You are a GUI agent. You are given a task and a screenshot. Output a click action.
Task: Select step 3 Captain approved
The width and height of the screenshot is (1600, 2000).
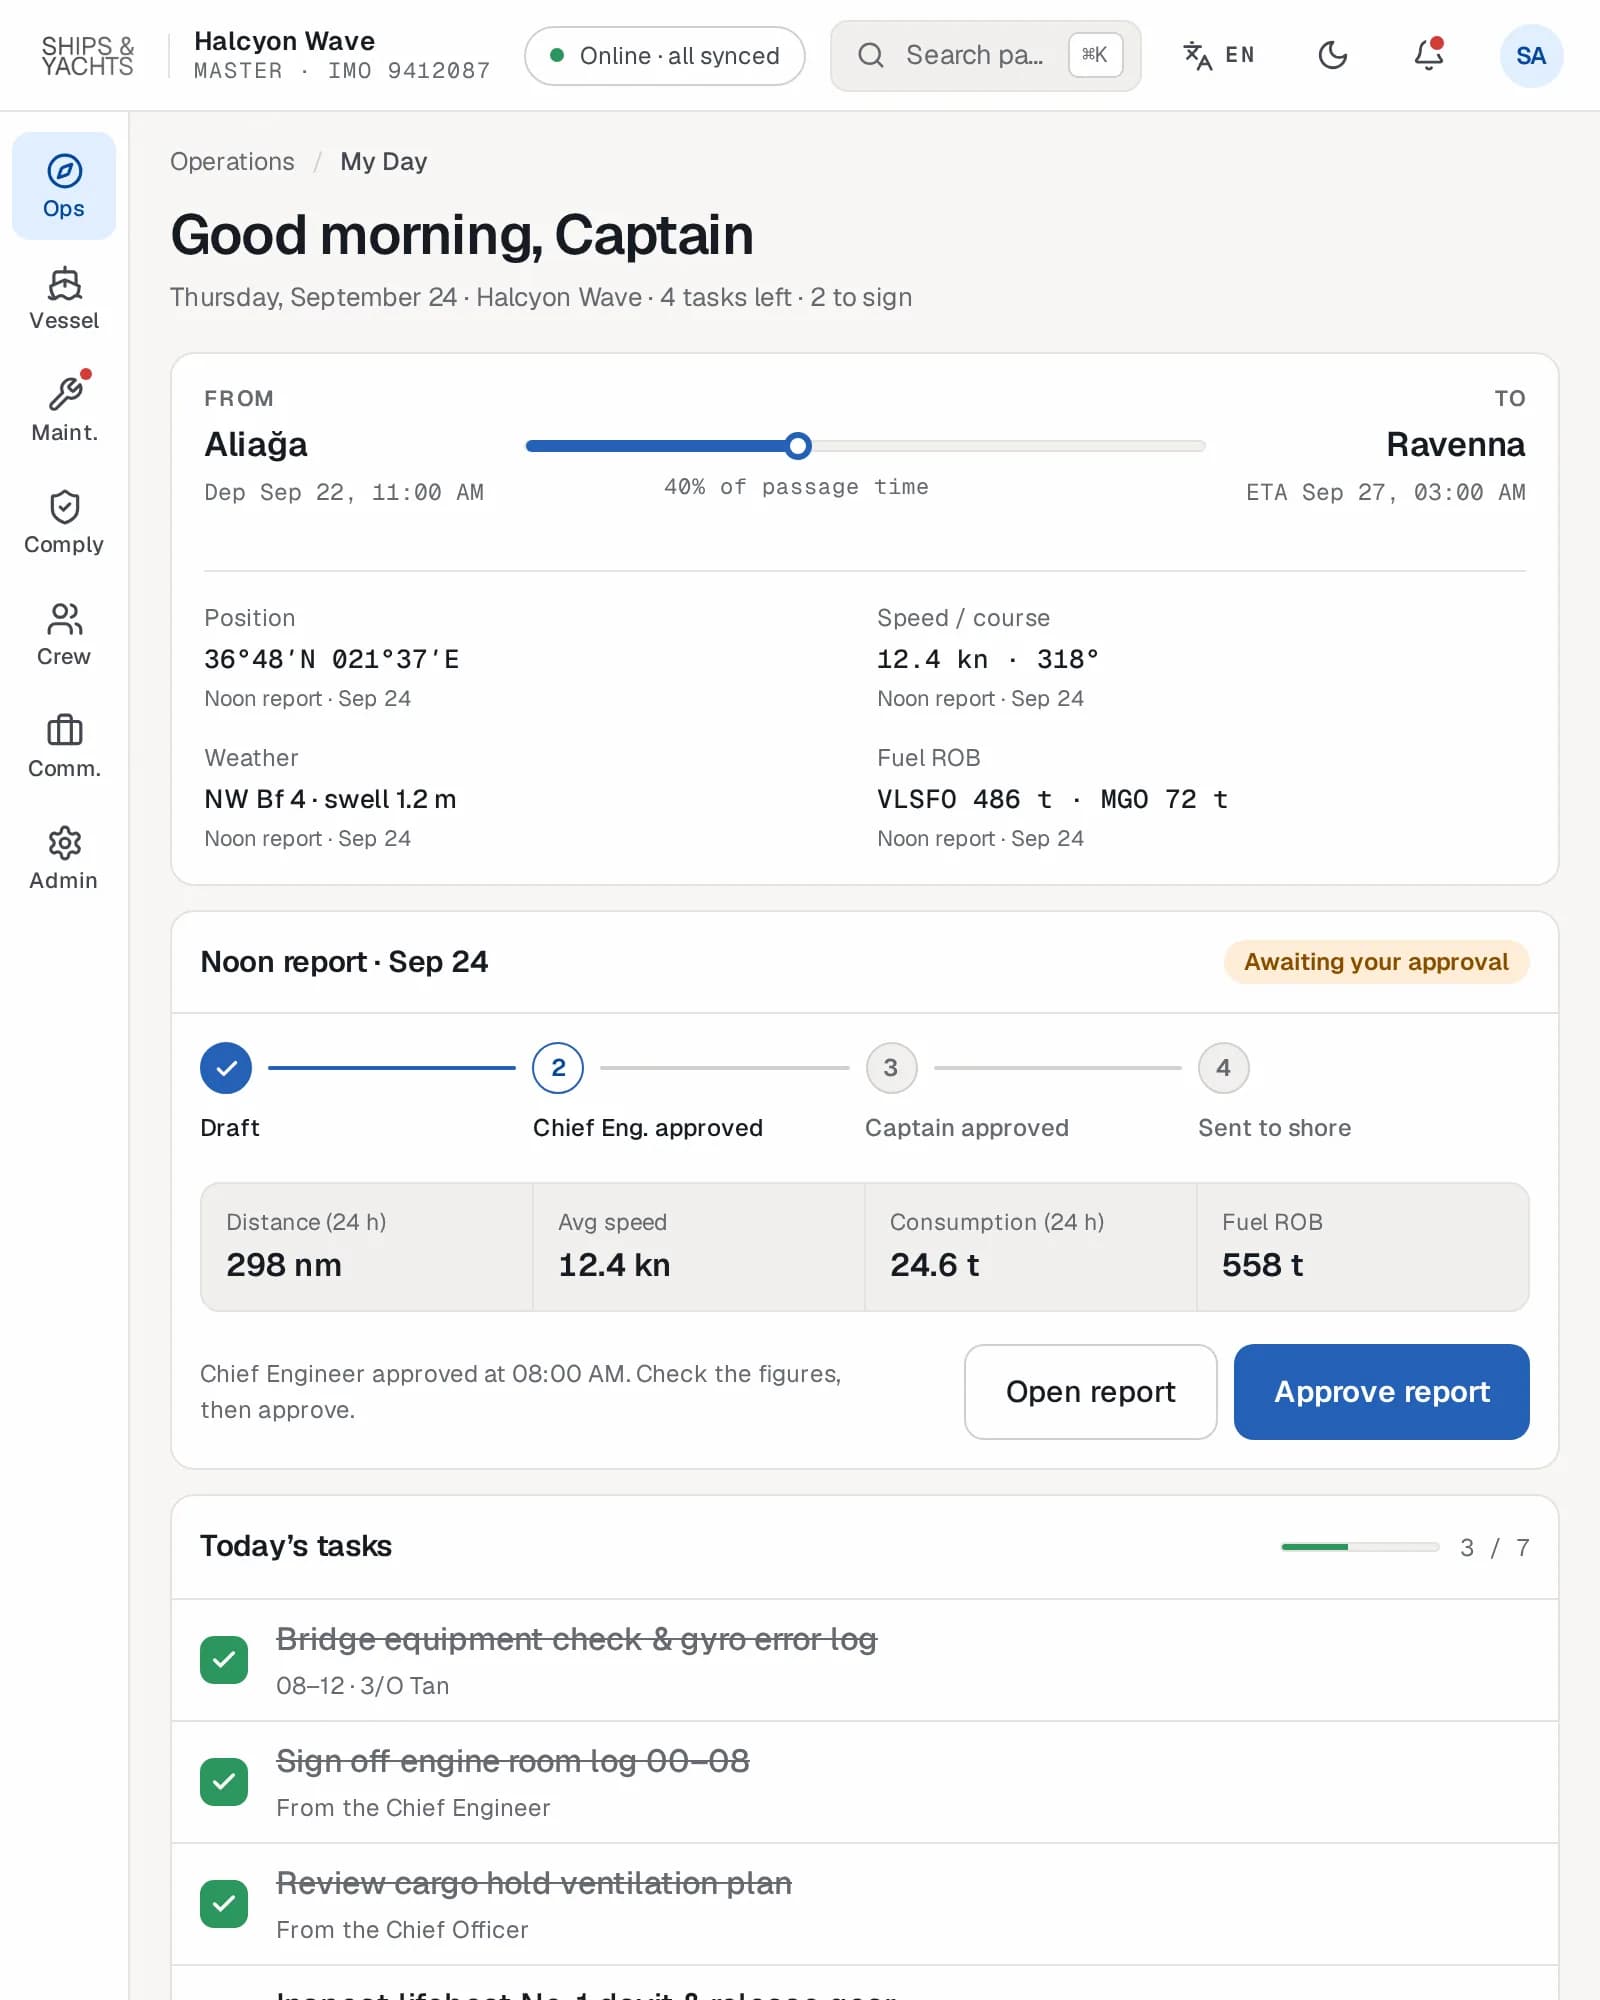(x=891, y=1068)
